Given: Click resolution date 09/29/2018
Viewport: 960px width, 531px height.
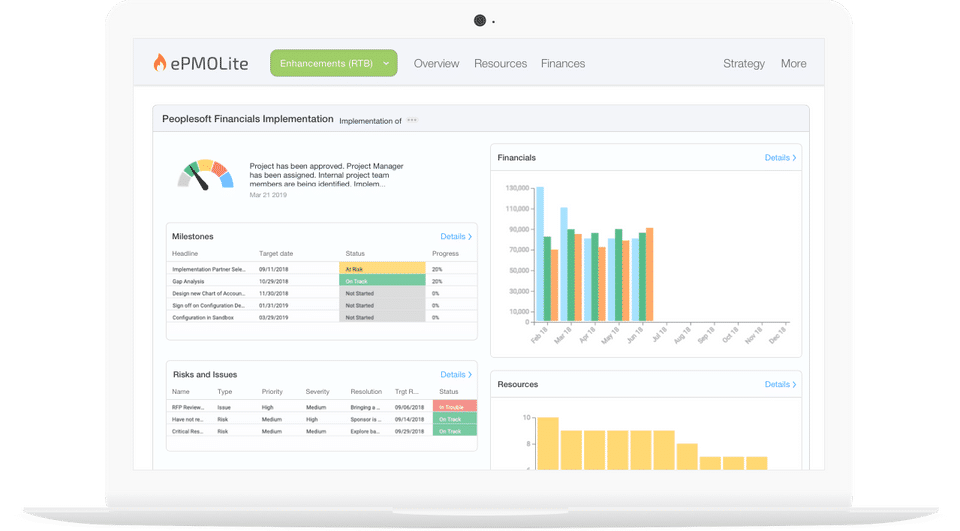Looking at the screenshot, I should 409,431.
